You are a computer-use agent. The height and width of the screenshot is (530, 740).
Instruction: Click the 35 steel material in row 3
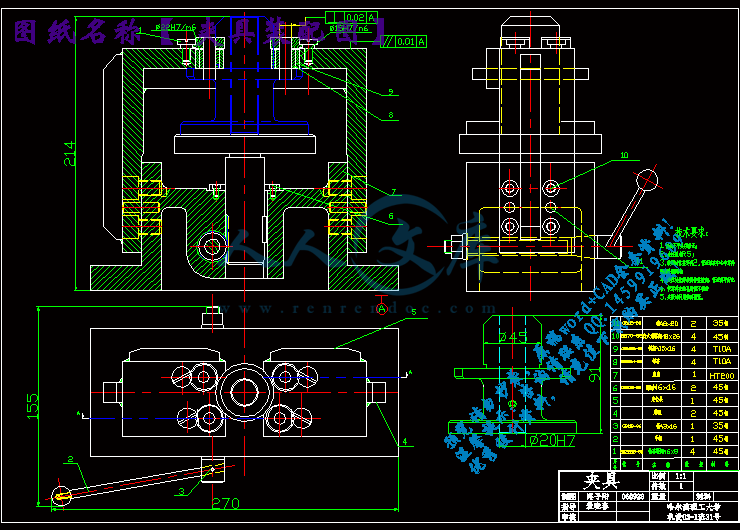[x=722, y=426]
